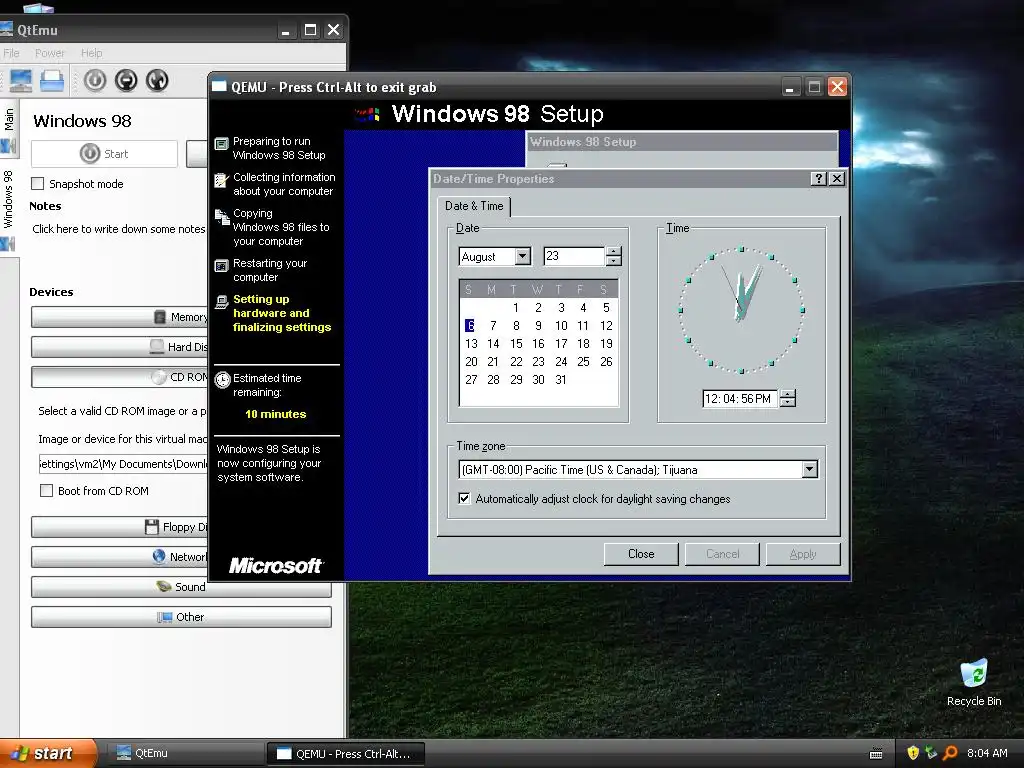The height and width of the screenshot is (768, 1024).
Task: Select the Main vertical tab in QtEmu
Action: pos(8,130)
